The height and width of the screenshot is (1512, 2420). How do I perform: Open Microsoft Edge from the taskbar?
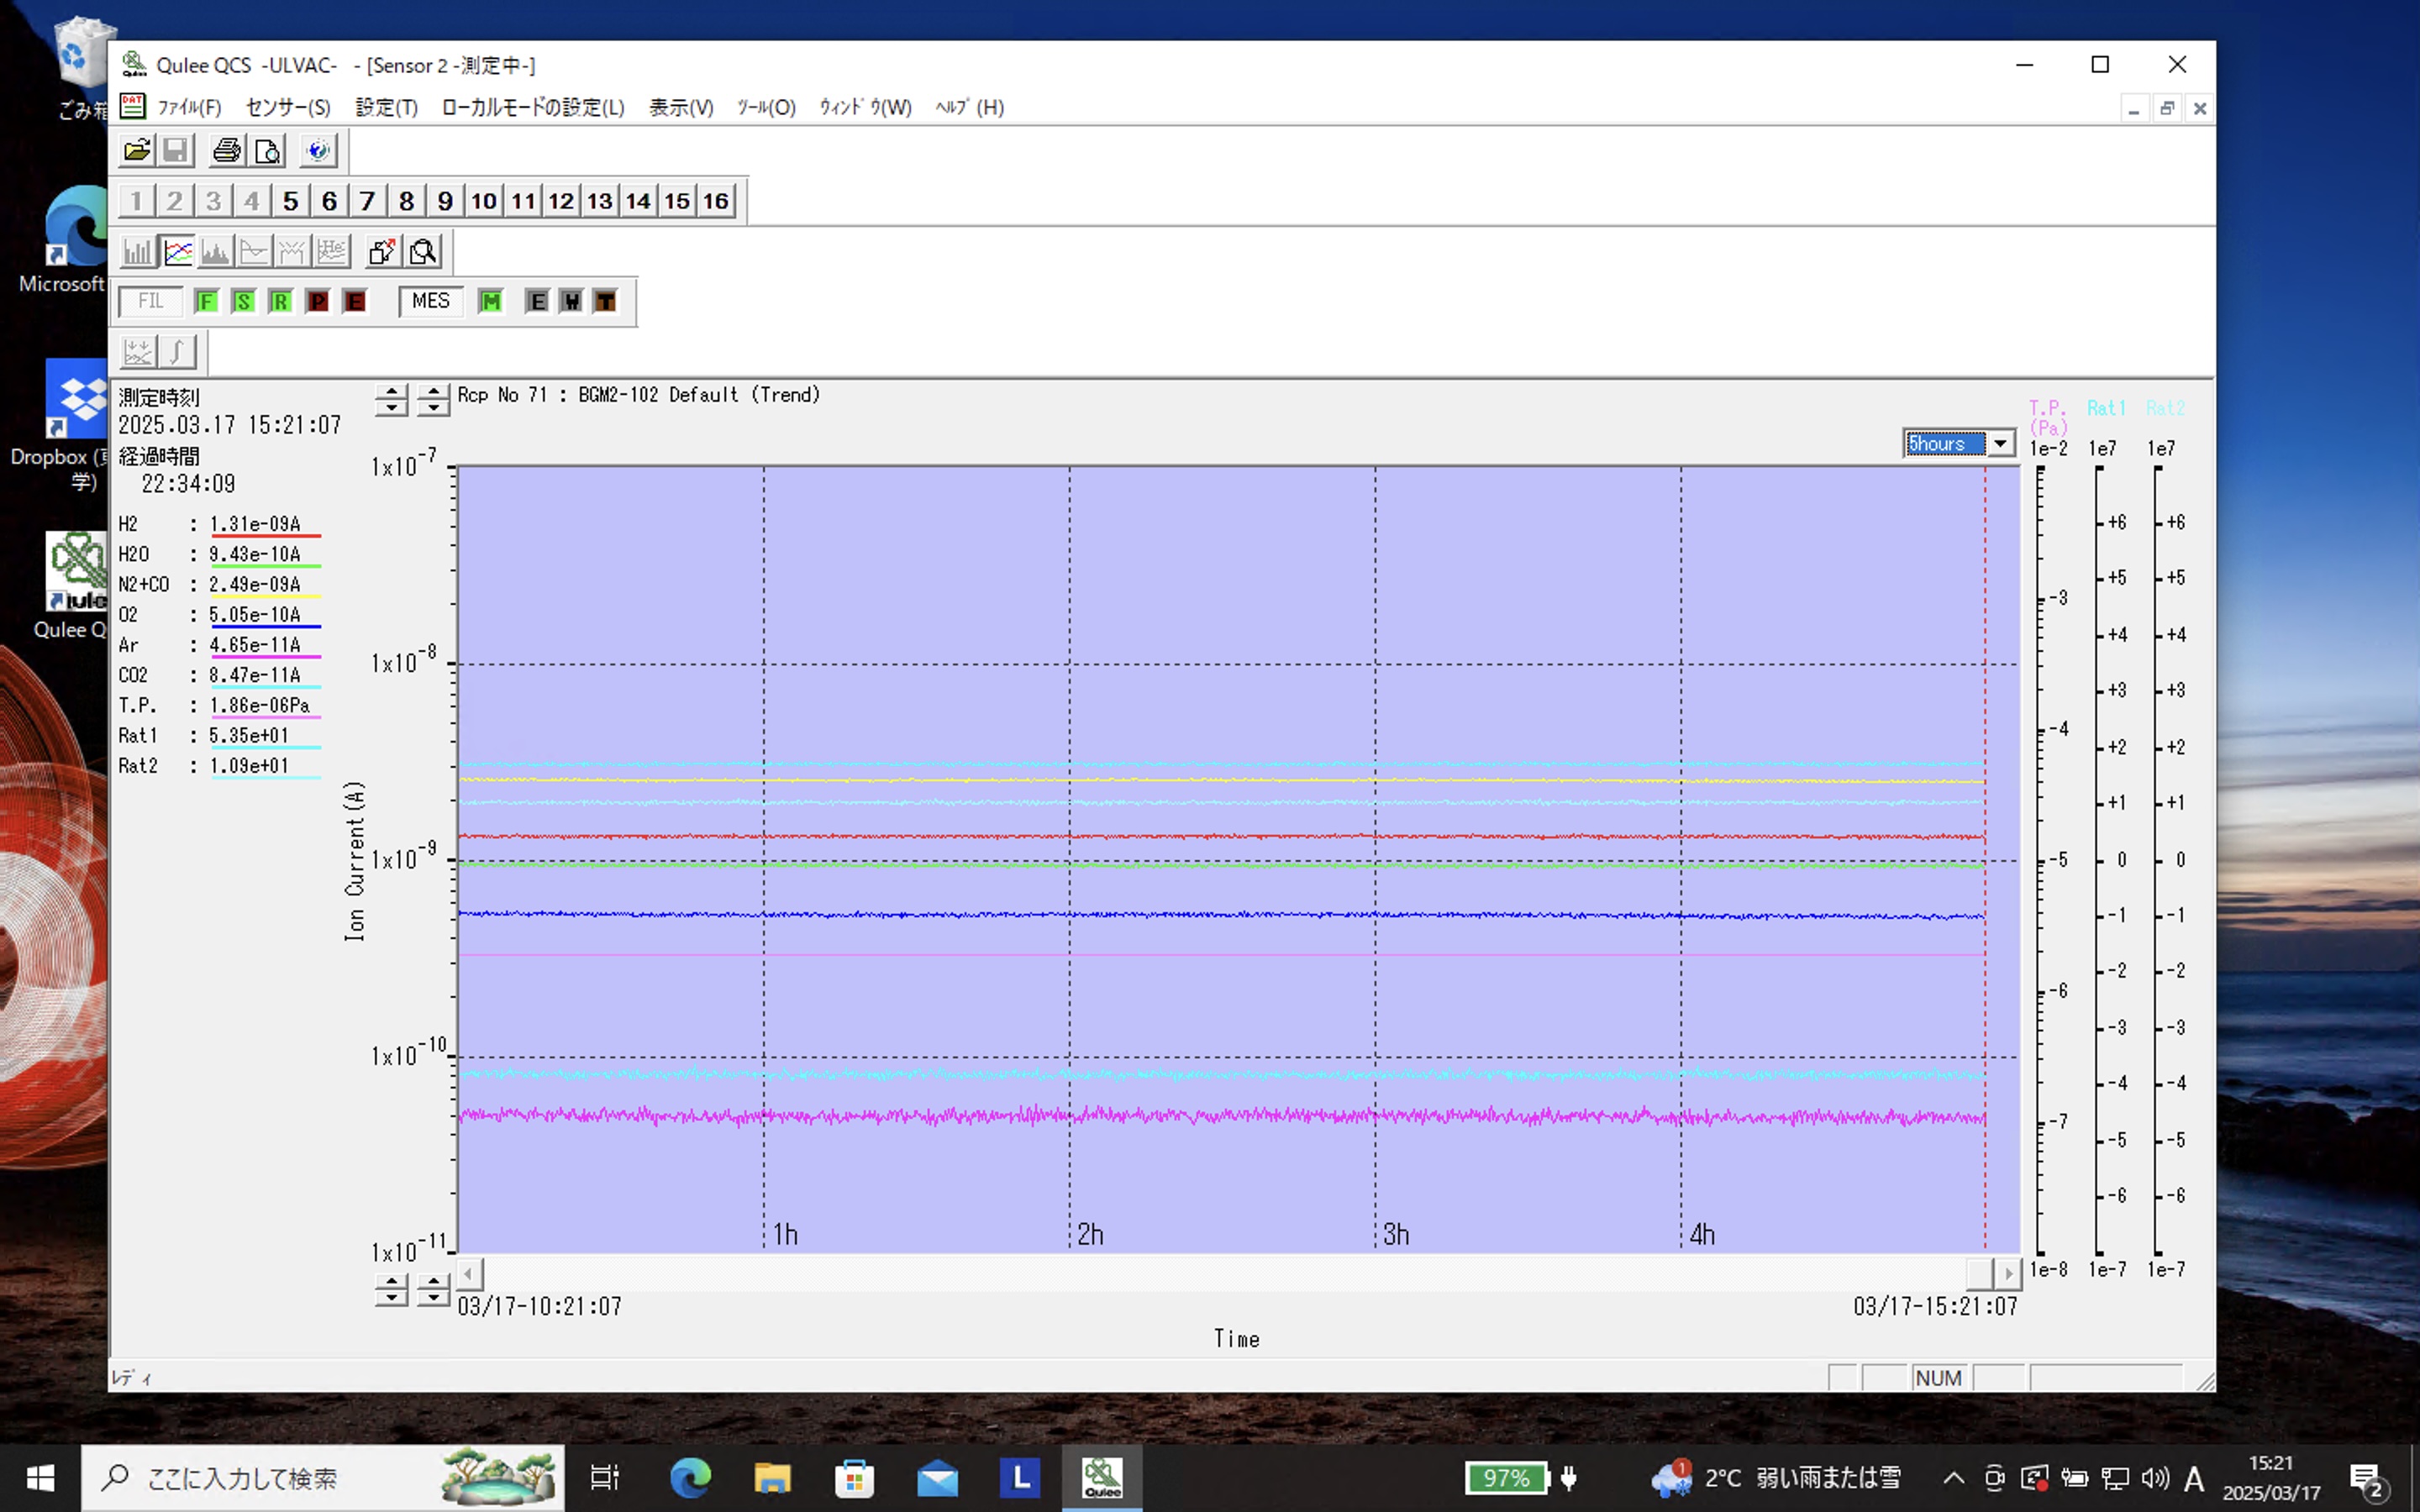(690, 1478)
